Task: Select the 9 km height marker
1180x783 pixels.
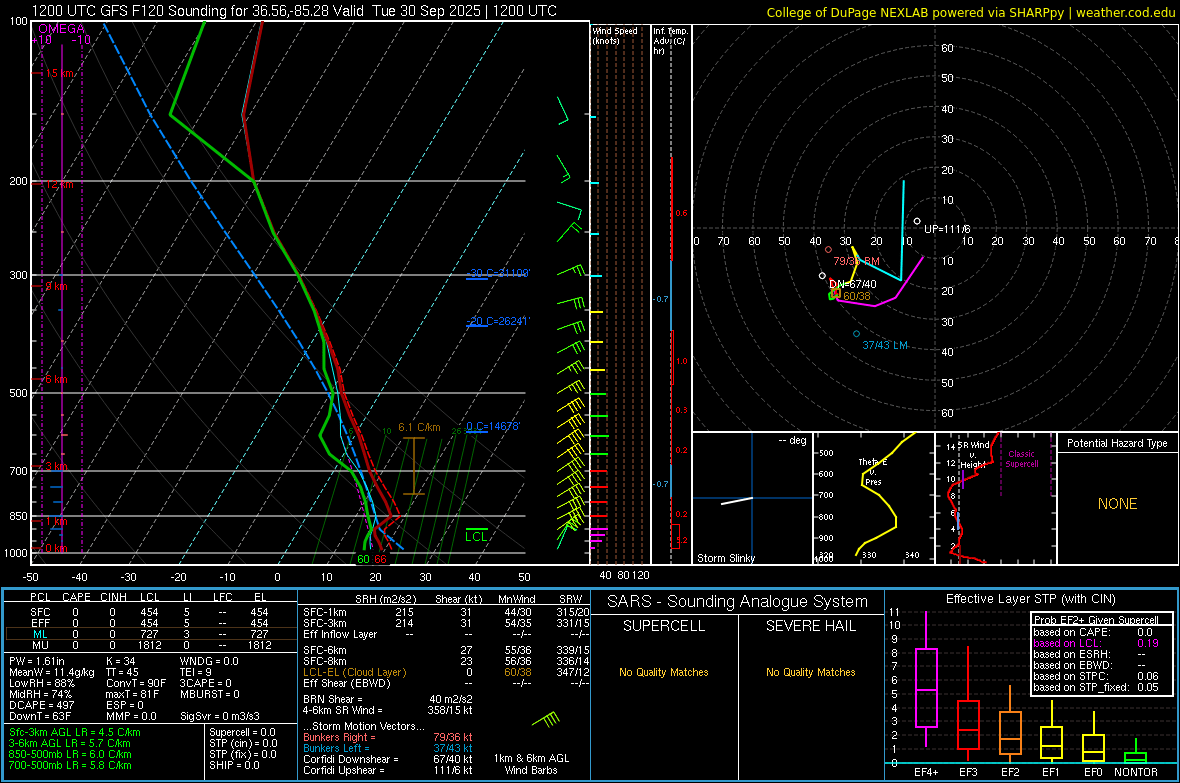Action: click(56, 286)
